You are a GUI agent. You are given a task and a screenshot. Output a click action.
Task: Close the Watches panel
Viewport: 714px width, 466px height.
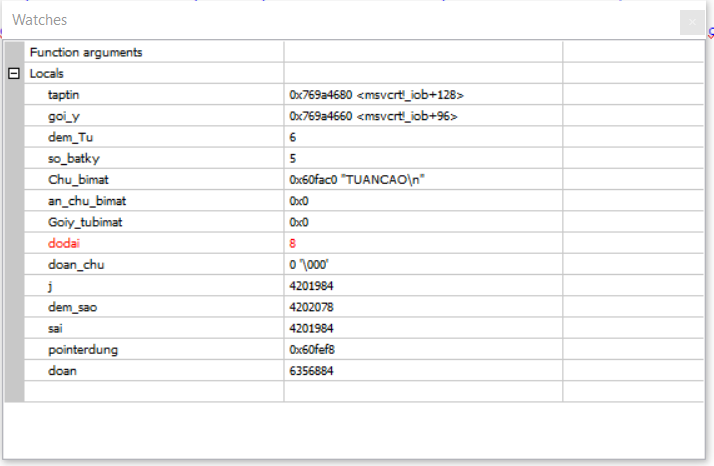click(692, 22)
